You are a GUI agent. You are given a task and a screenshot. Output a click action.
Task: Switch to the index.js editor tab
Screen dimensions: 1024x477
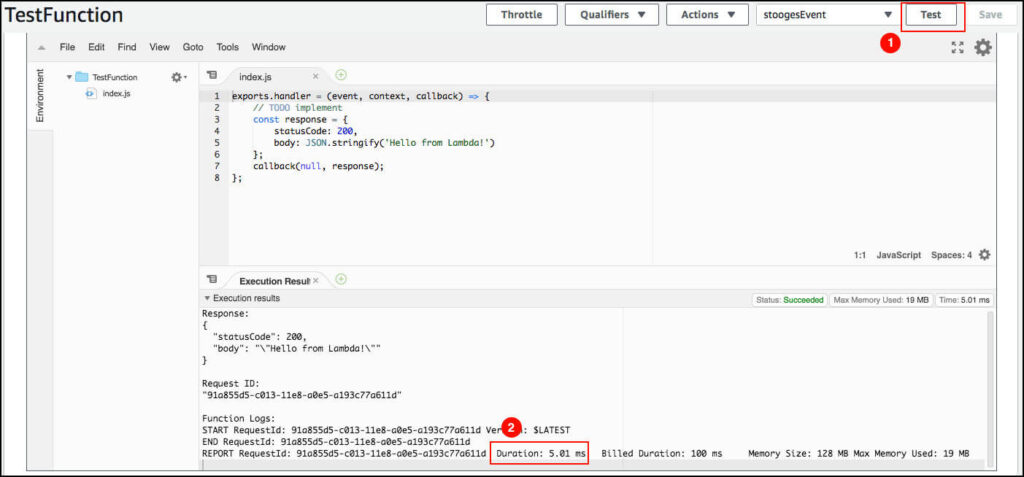coord(255,76)
